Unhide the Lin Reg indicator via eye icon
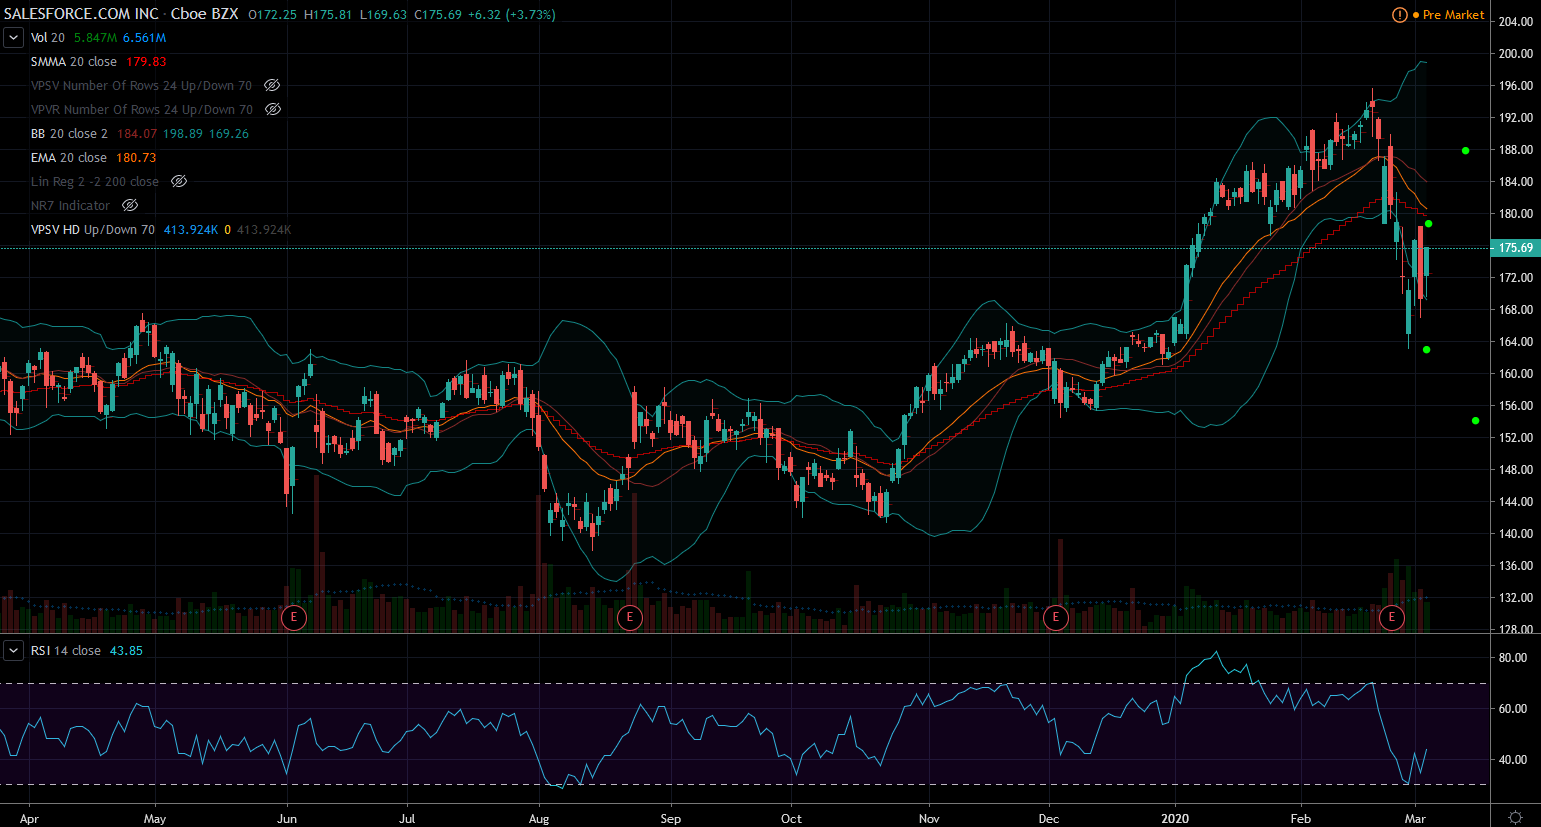Viewport: 1541px width, 827px height. tap(179, 182)
